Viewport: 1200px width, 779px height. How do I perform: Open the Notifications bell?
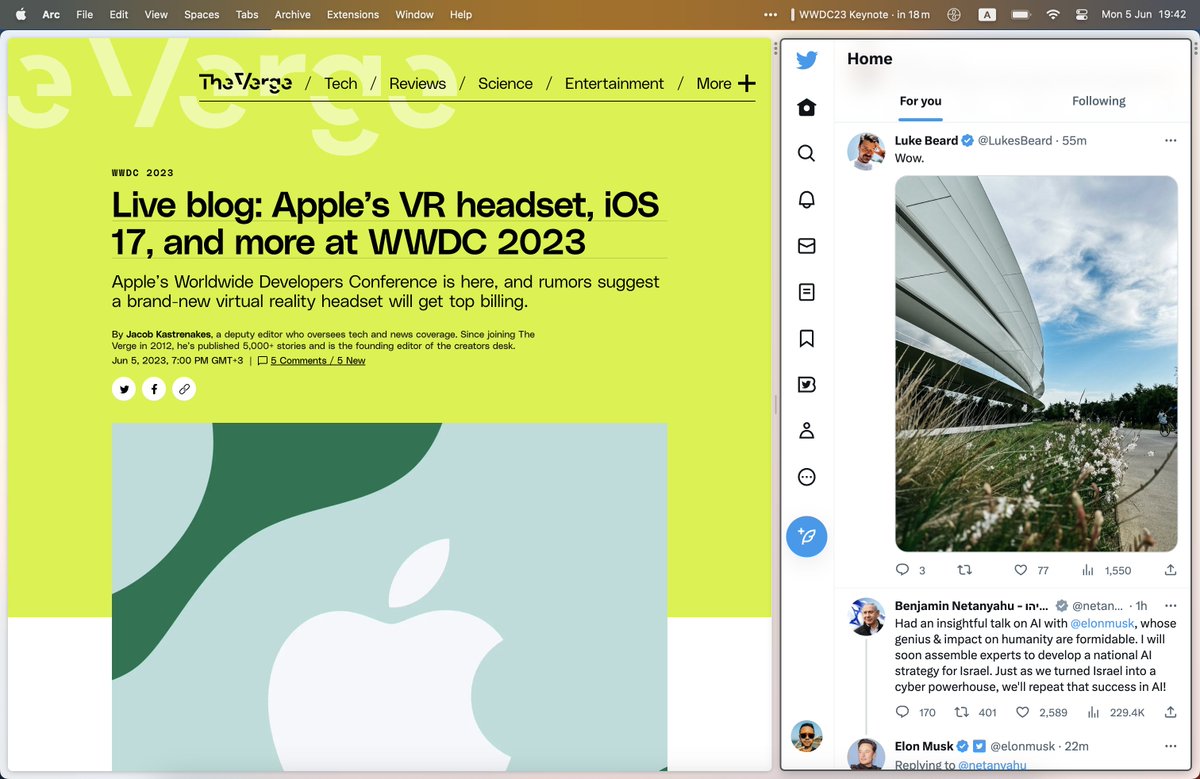point(806,199)
